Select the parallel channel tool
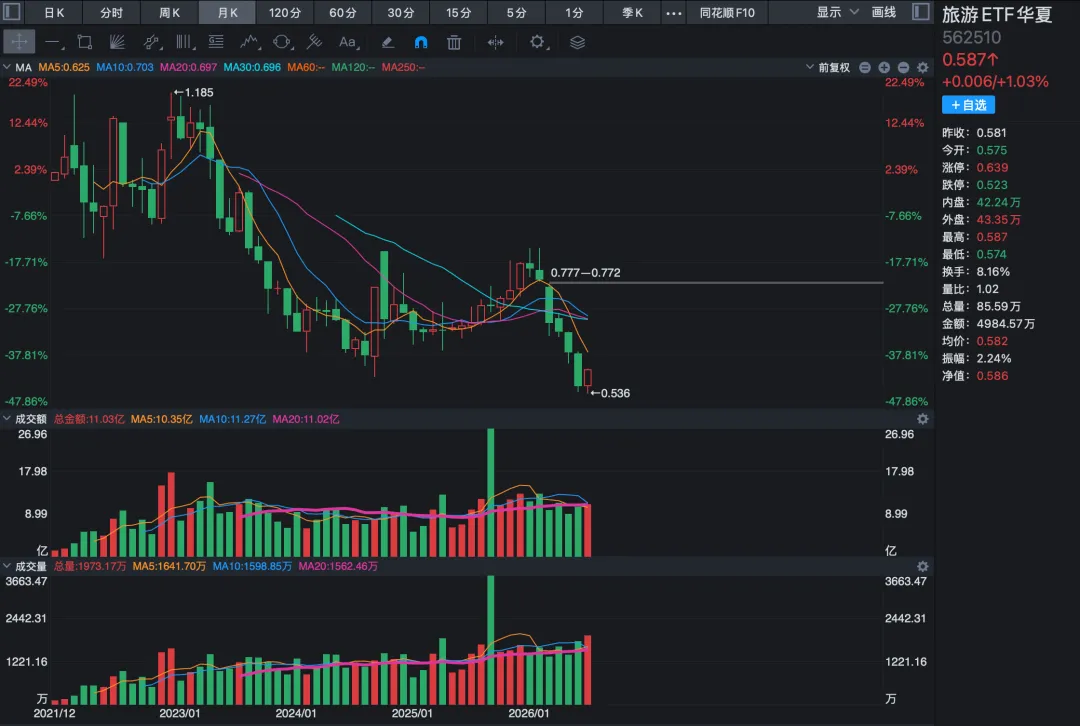 (x=151, y=42)
